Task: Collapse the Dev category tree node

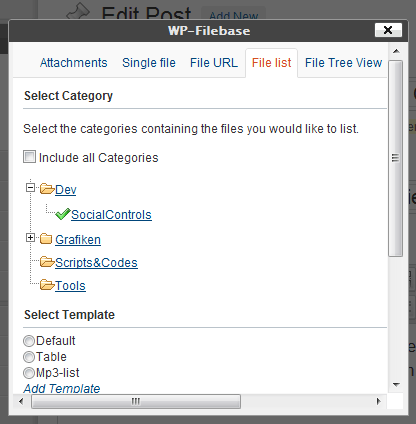Action: click(x=30, y=188)
